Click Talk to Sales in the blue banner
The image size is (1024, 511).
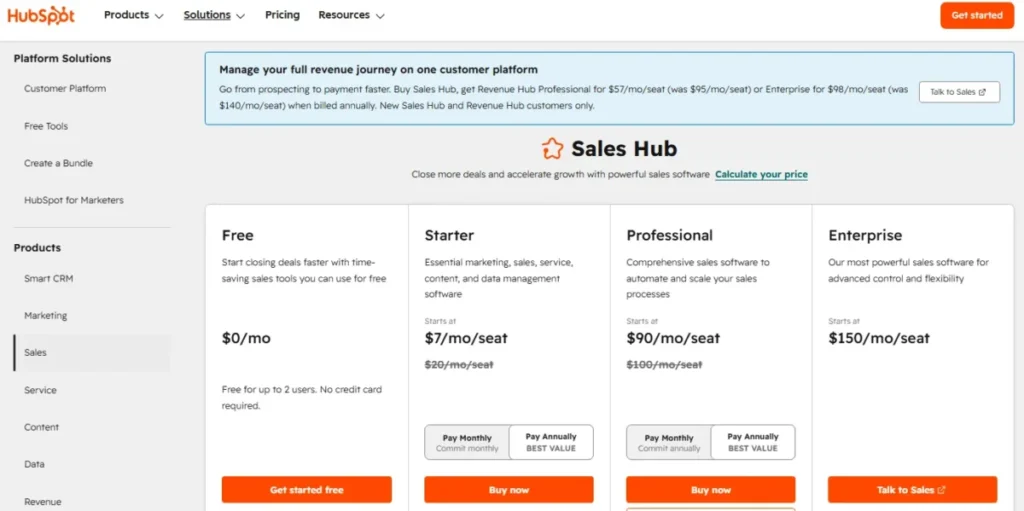tap(959, 92)
